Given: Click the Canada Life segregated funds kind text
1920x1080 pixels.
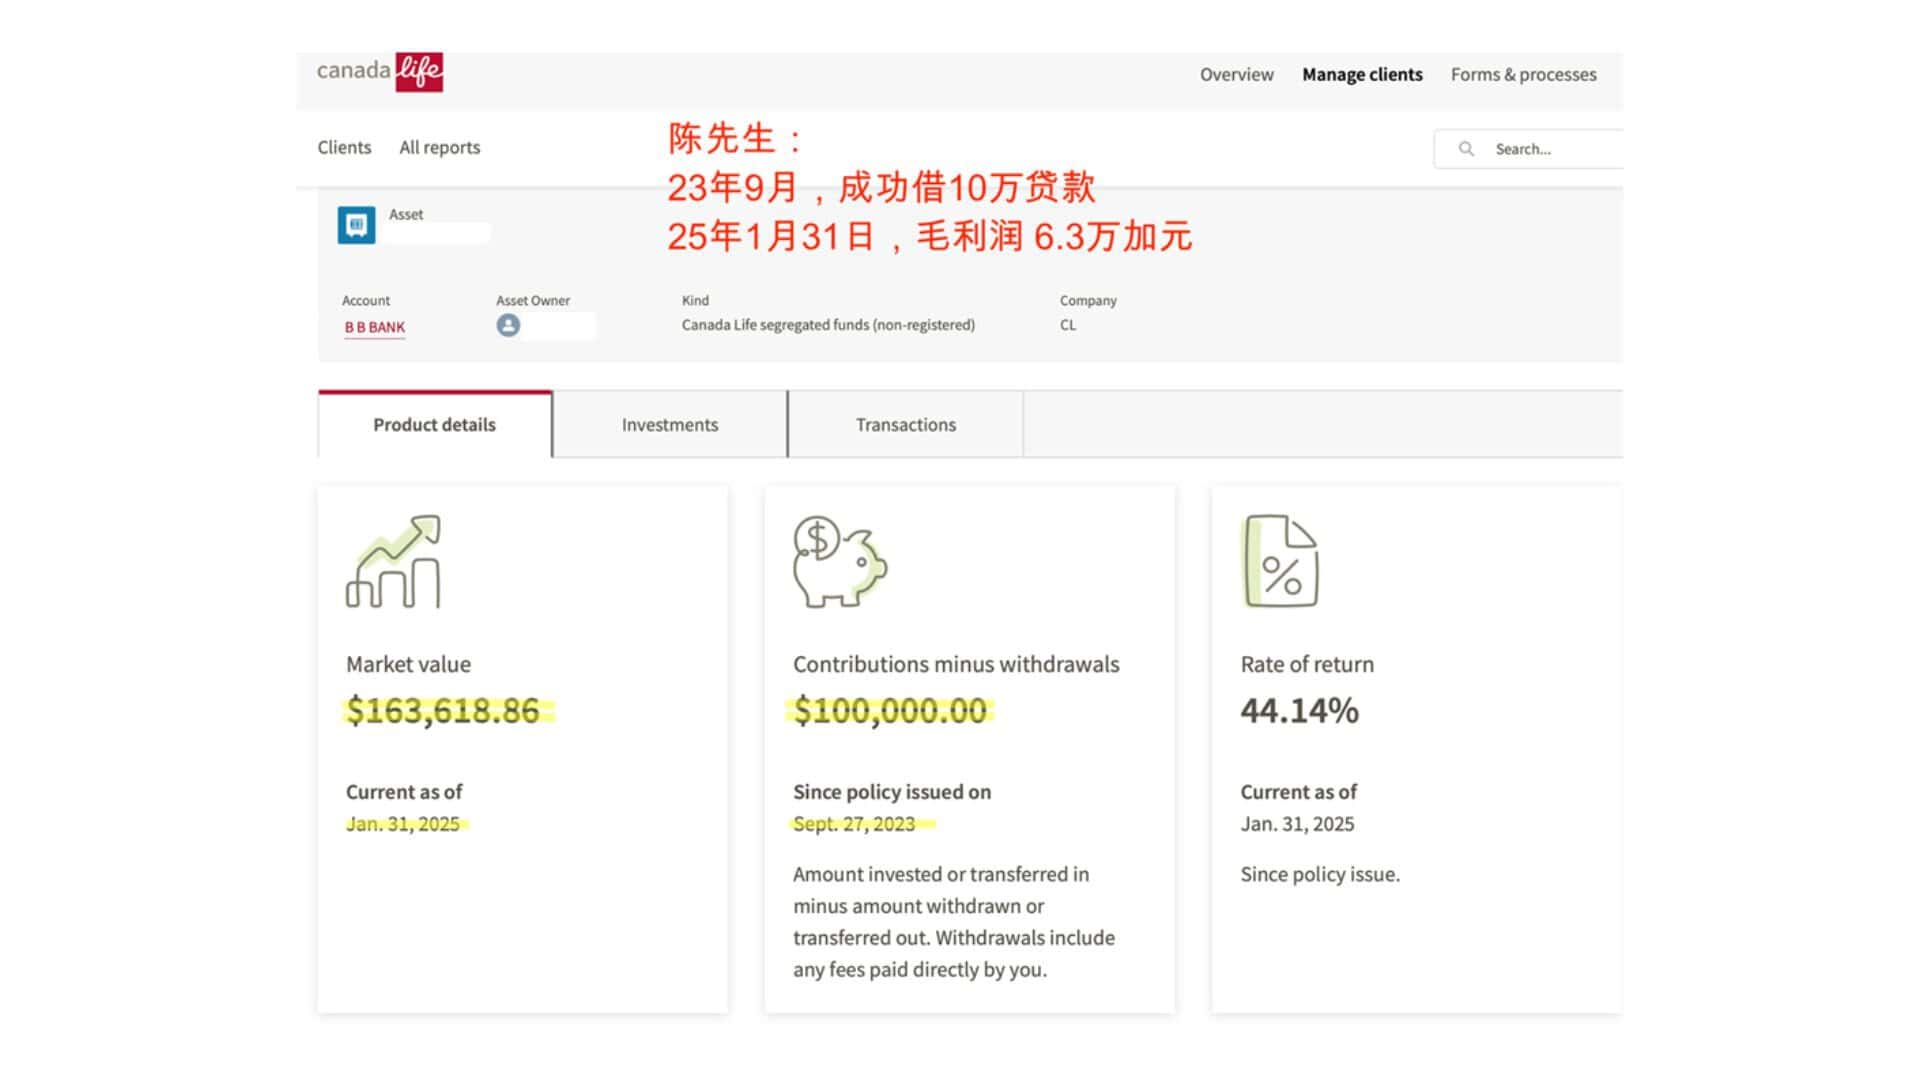Looking at the screenshot, I should 828,325.
